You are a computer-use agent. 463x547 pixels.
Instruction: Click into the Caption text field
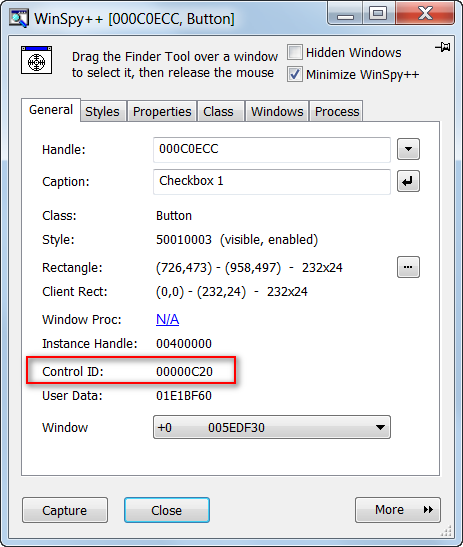tap(272, 182)
